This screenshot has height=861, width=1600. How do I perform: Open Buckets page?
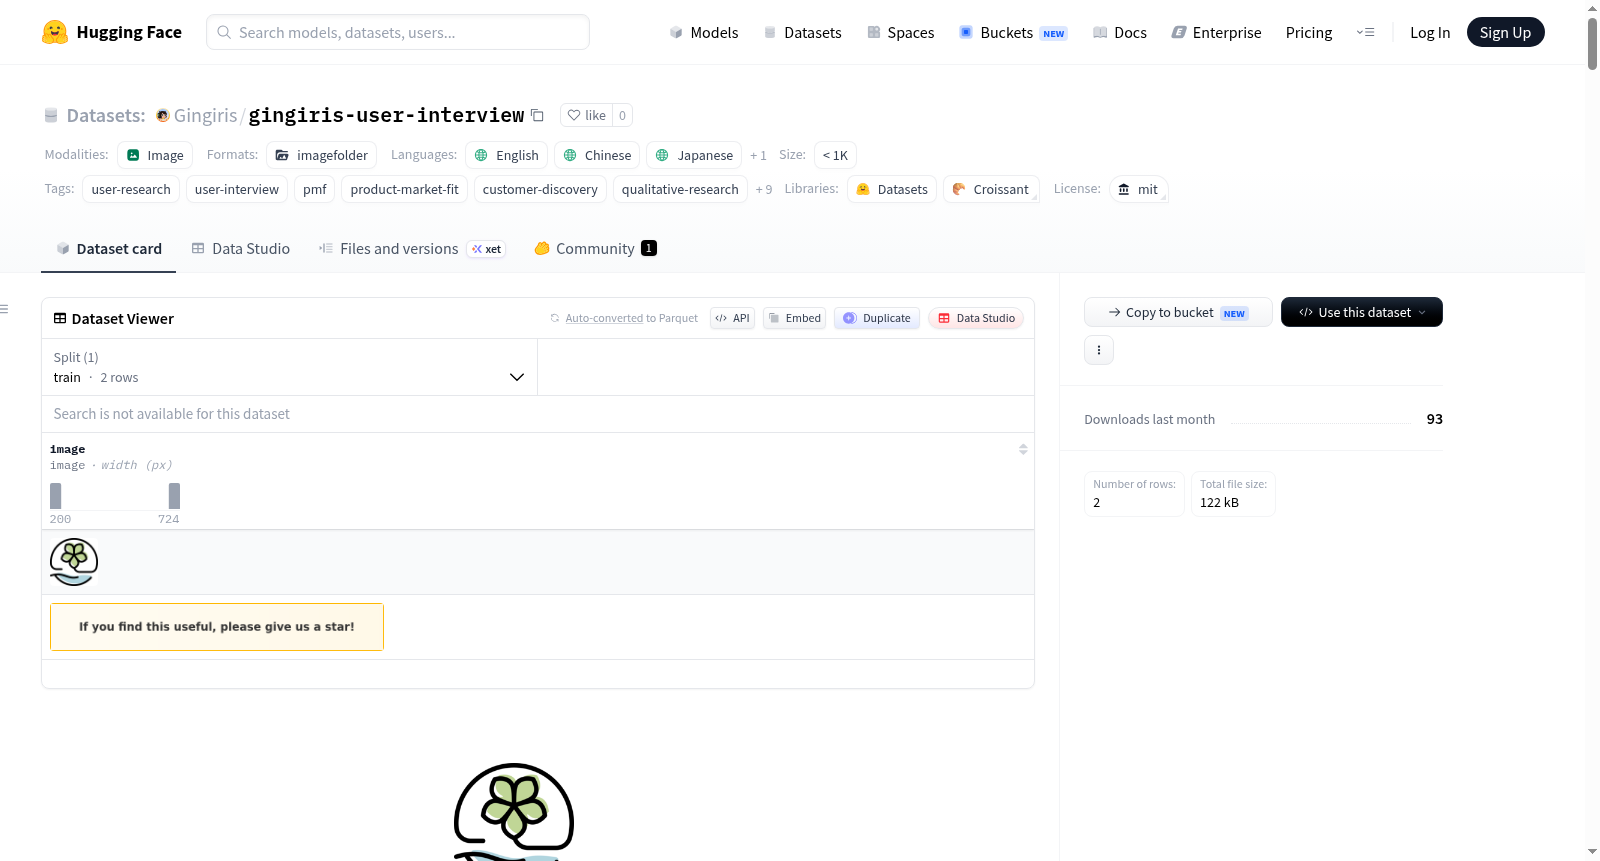1013,32
